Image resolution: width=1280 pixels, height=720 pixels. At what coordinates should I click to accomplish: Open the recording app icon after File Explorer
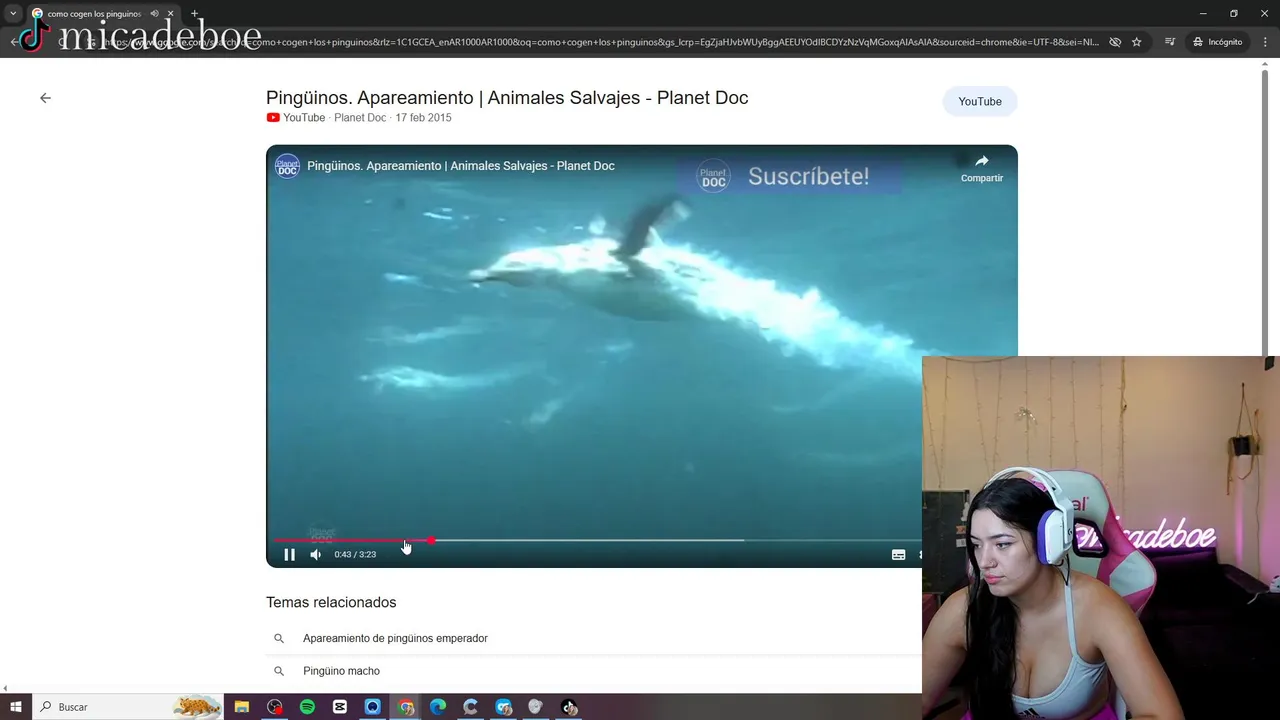point(275,707)
